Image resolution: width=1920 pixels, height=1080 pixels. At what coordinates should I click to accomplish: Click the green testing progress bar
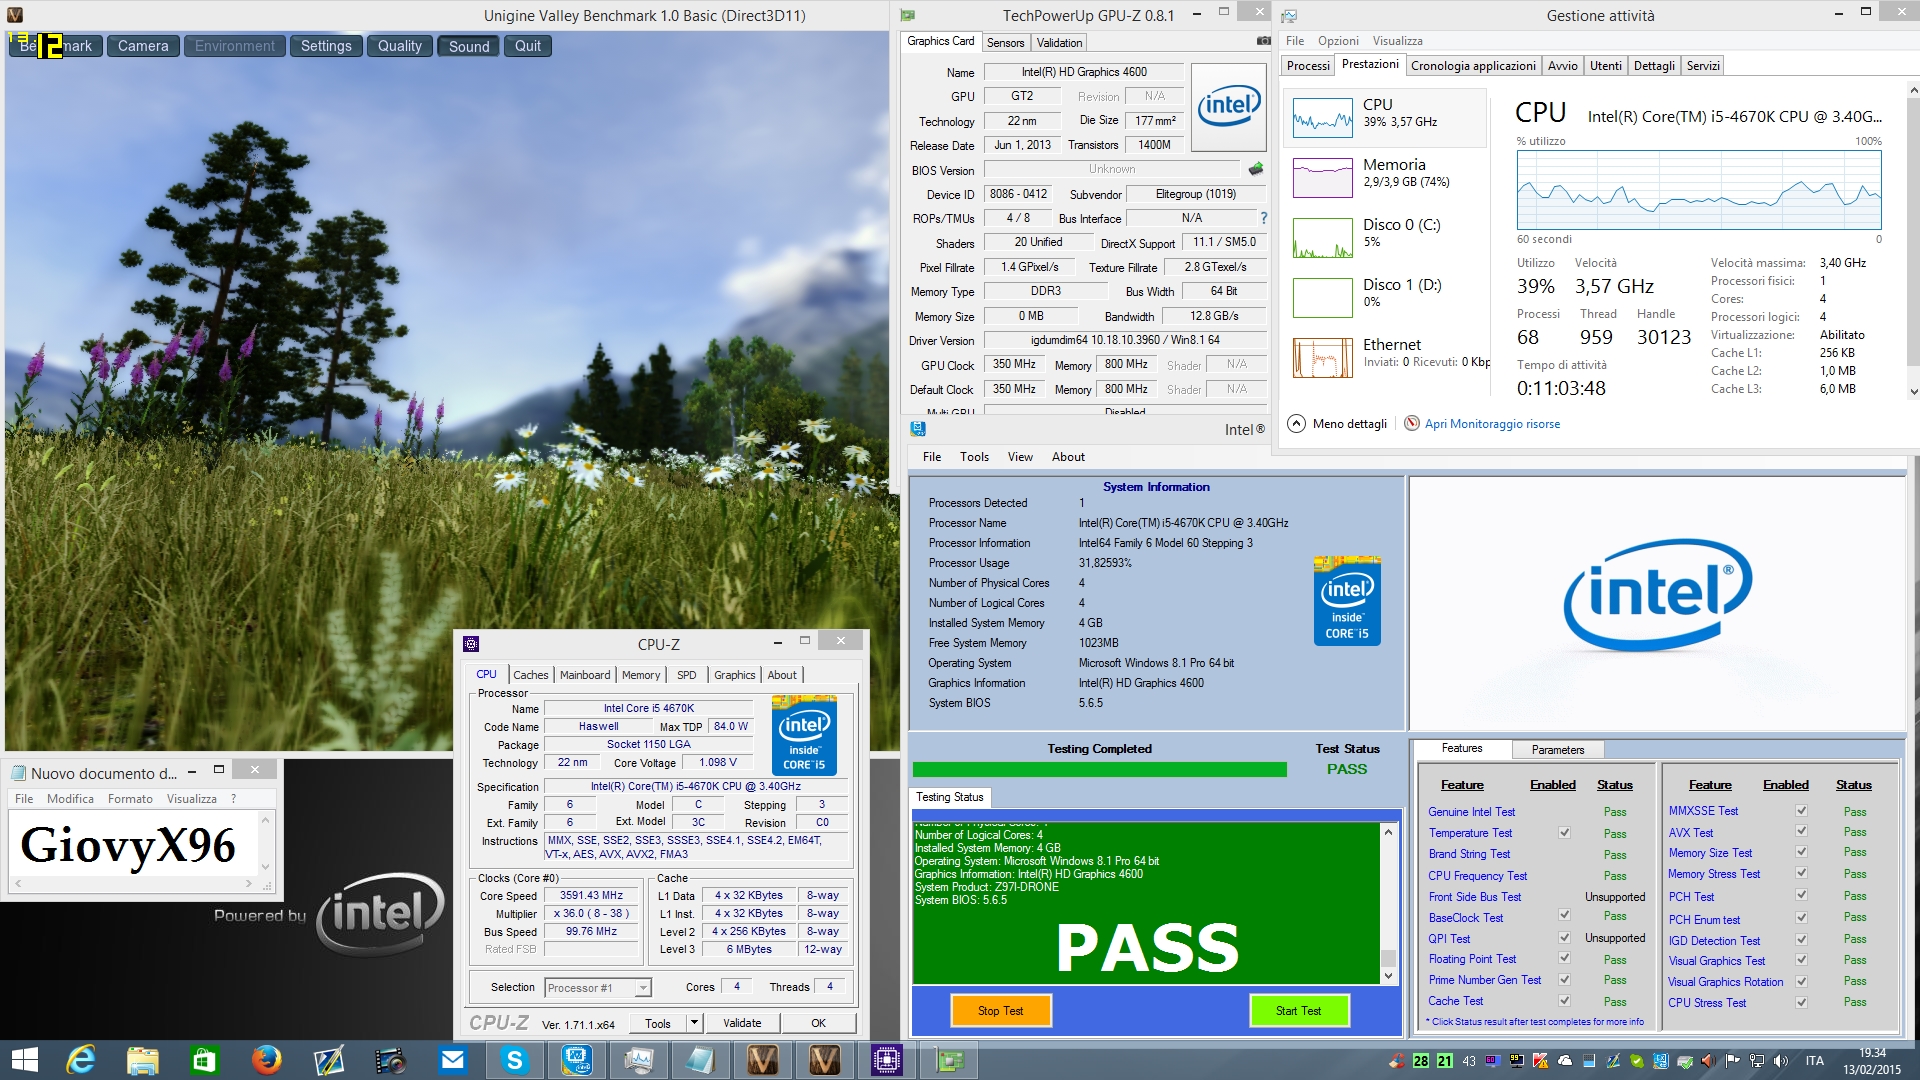pyautogui.click(x=1099, y=769)
